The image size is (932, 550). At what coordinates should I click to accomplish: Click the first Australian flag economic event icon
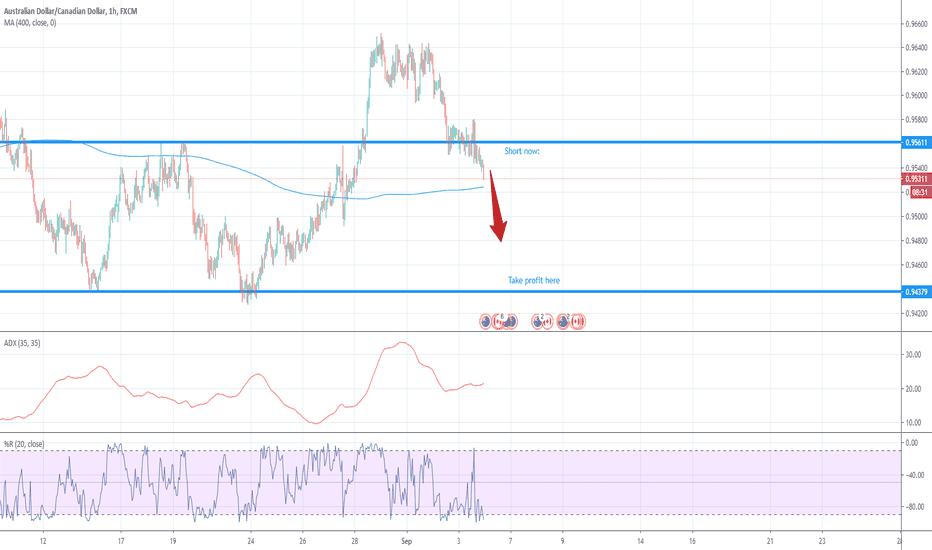tap(485, 322)
